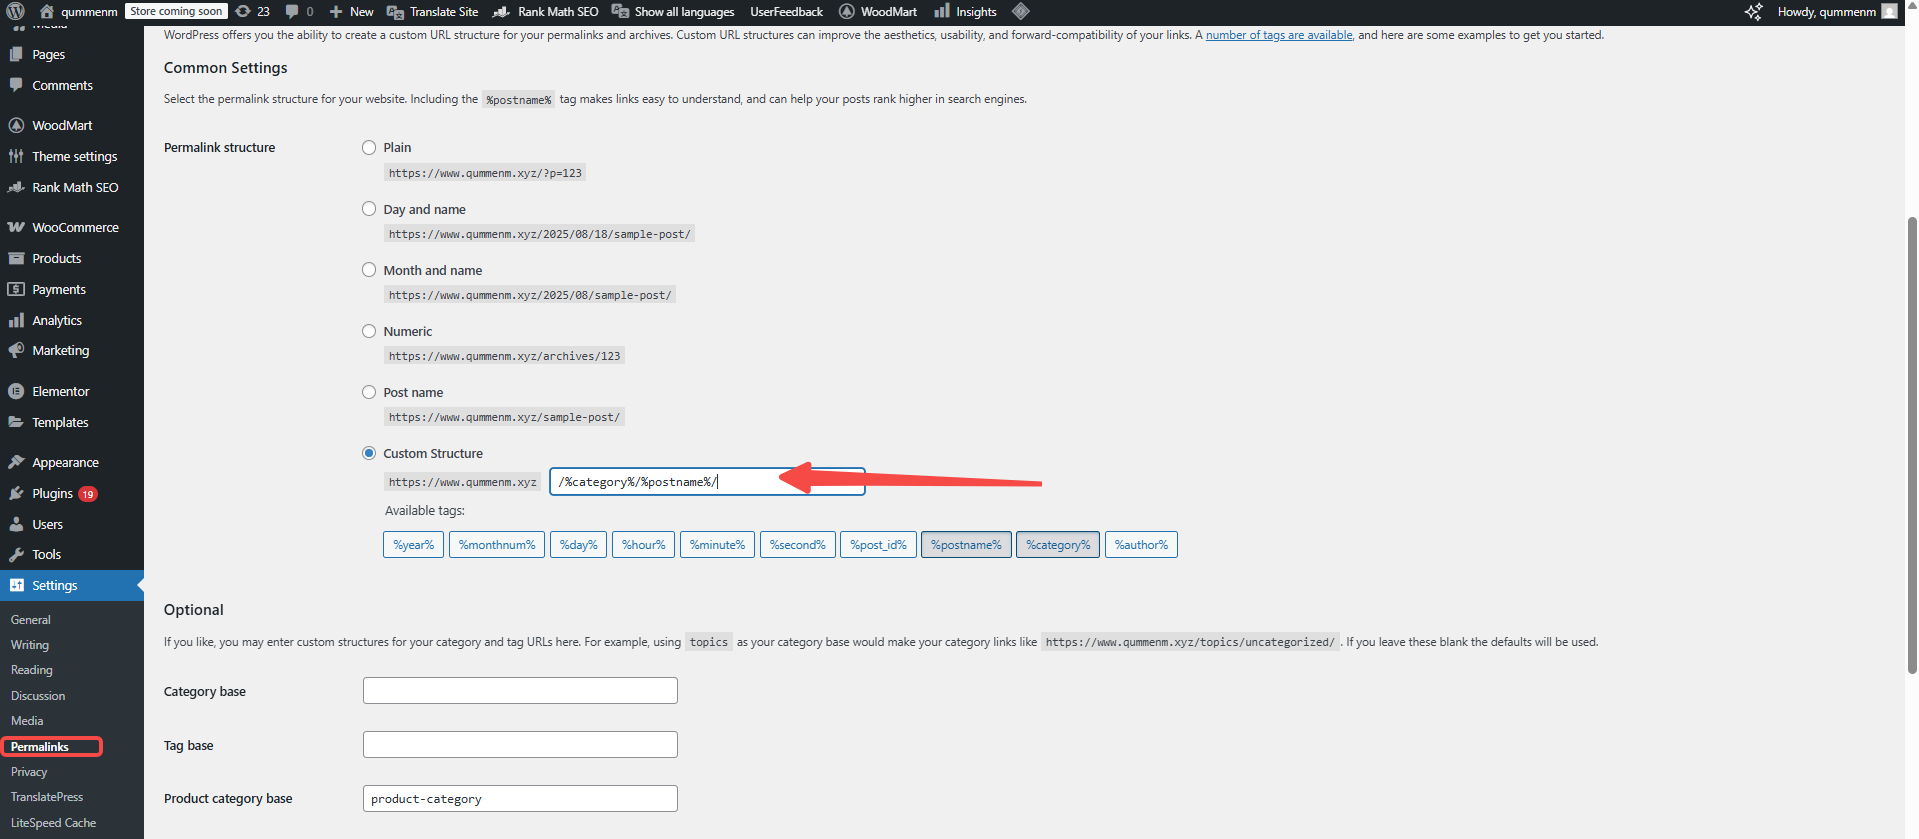Add the %second% tag
Image resolution: width=1919 pixels, height=839 pixels.
(x=797, y=545)
